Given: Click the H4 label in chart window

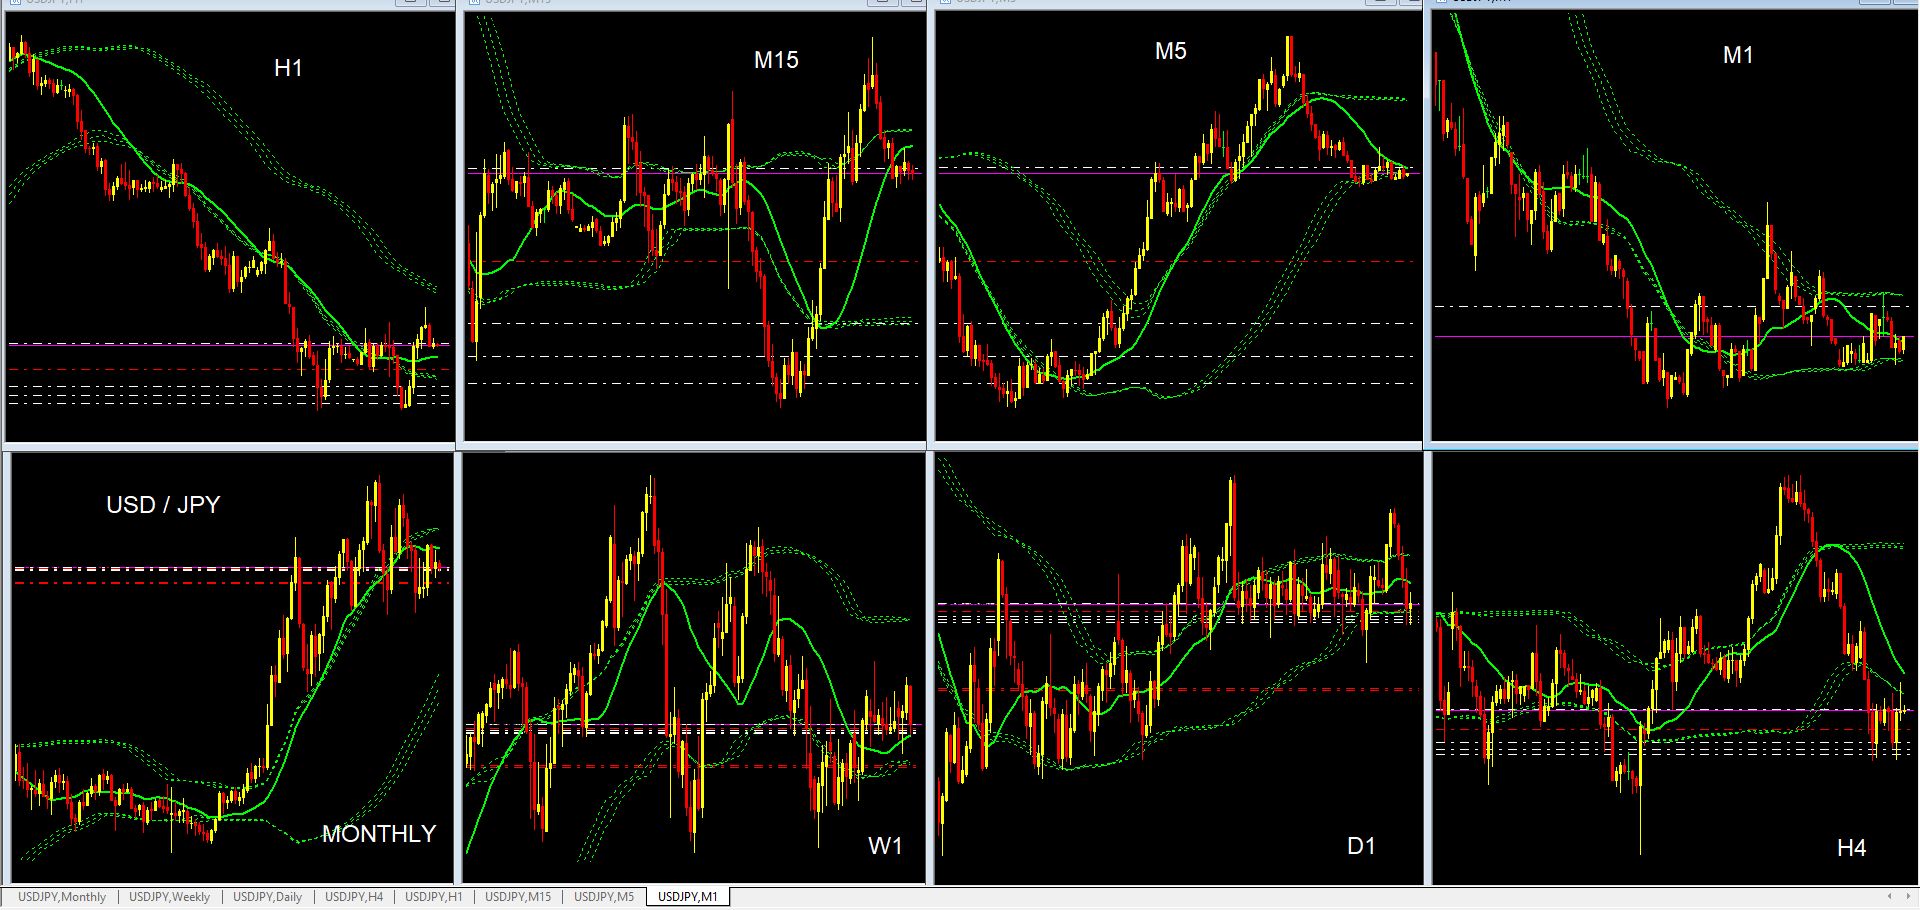Looking at the screenshot, I should tap(1851, 848).
